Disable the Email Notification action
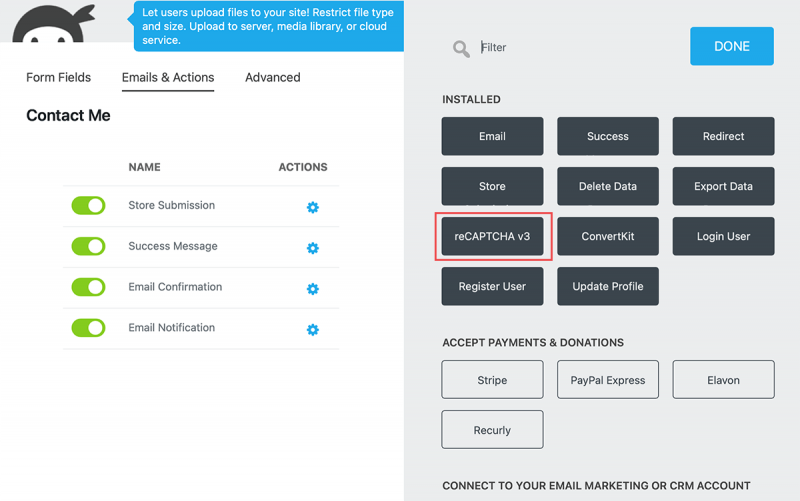800x501 pixels. click(x=88, y=328)
